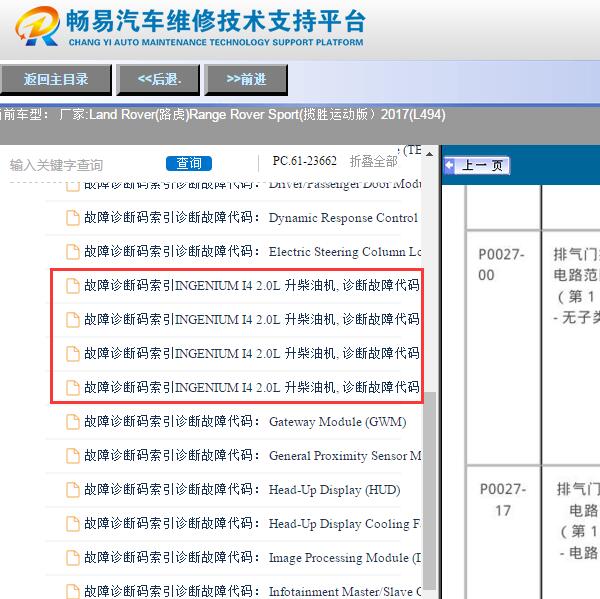Go back with the <<后退 button
Viewport: 600px width, 599px height.
pos(158,80)
